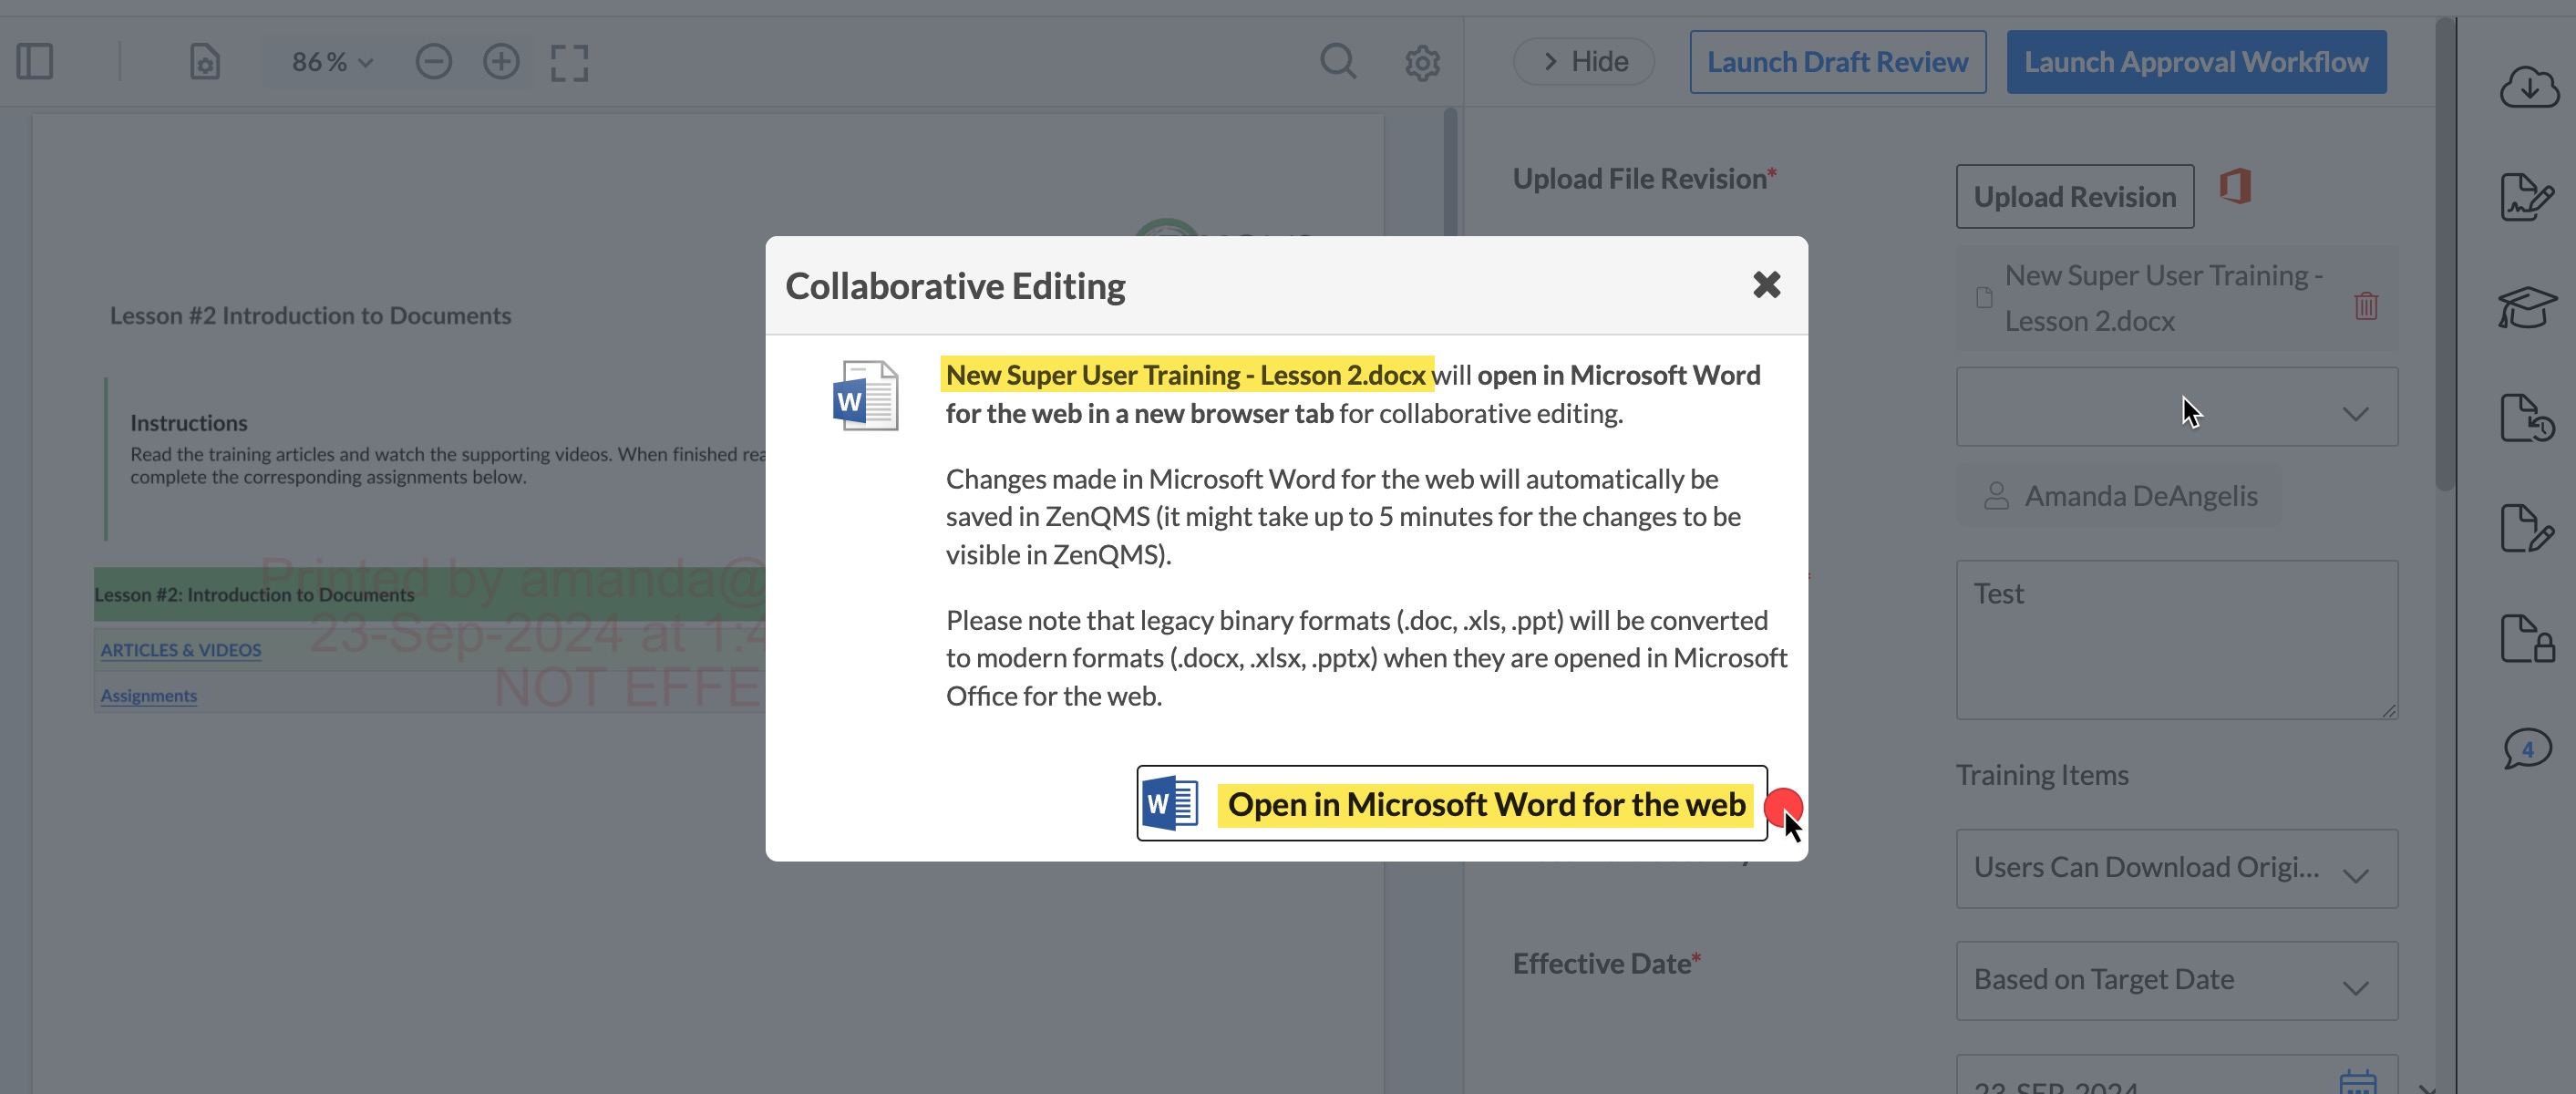Click the document viewer scrollbar
This screenshot has width=2576, height=1094.
click(1450, 172)
